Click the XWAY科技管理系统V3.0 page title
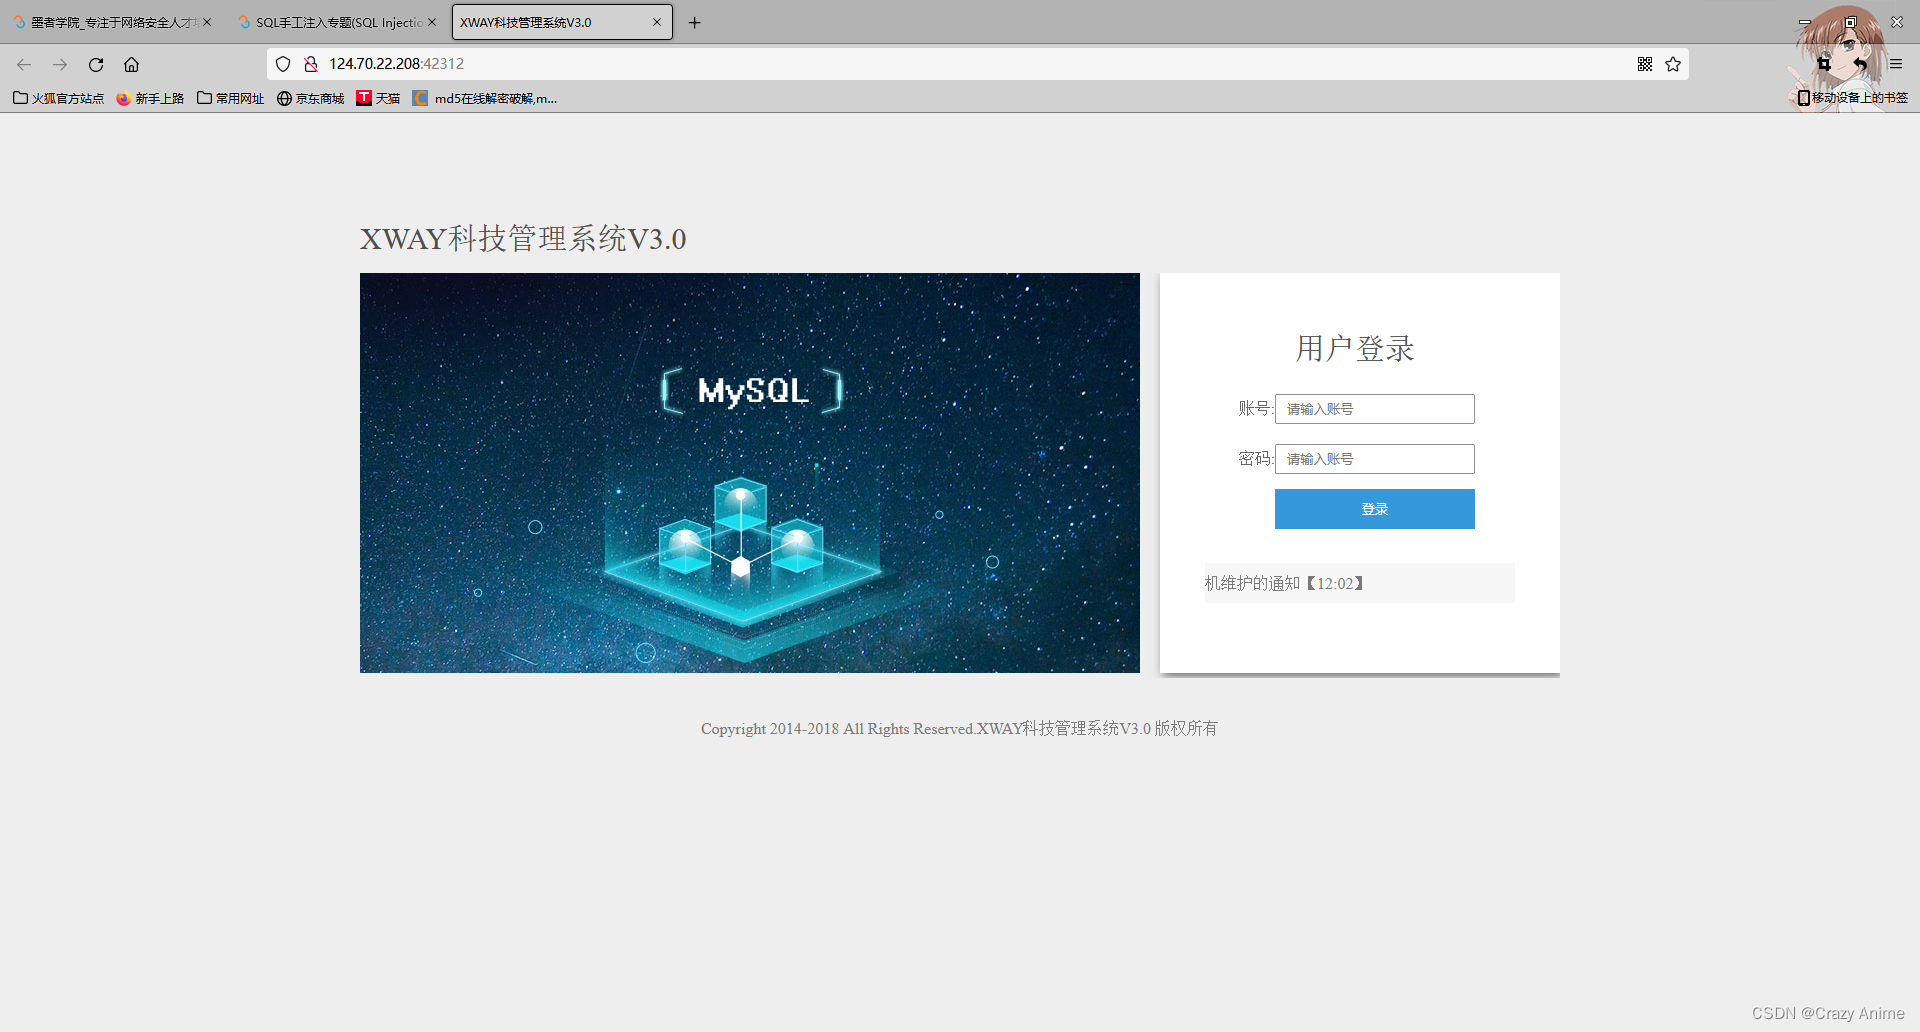 [x=523, y=239]
